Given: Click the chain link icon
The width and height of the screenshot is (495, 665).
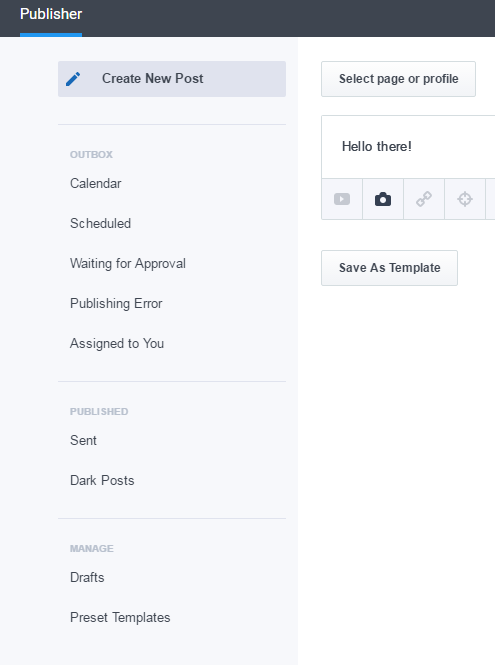Looking at the screenshot, I should (424, 199).
